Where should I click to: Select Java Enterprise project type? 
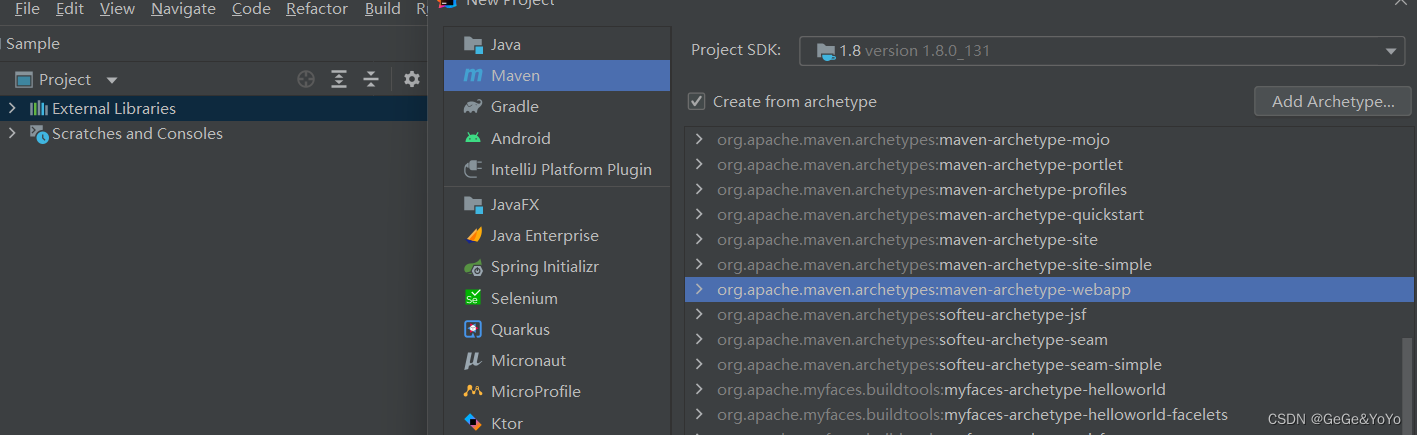[x=557, y=236]
